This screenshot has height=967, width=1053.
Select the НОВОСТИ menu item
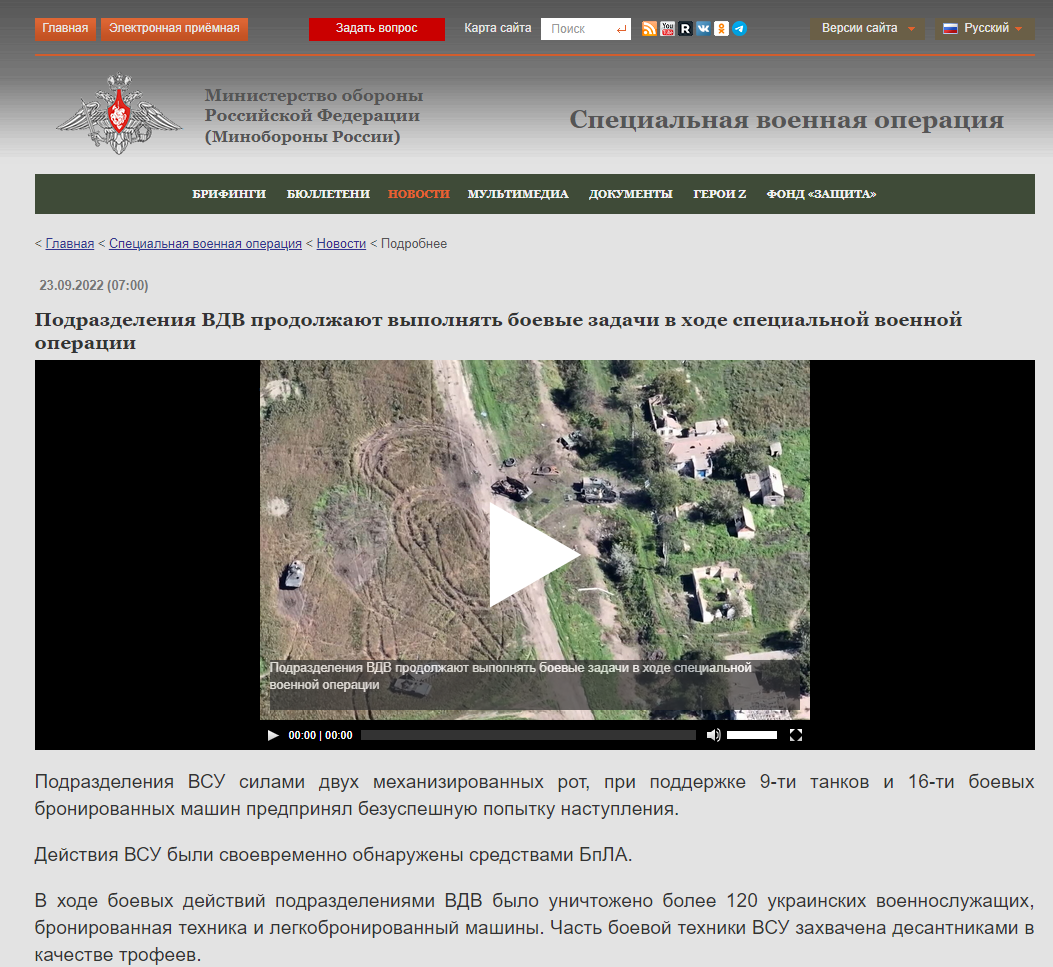pyautogui.click(x=418, y=194)
